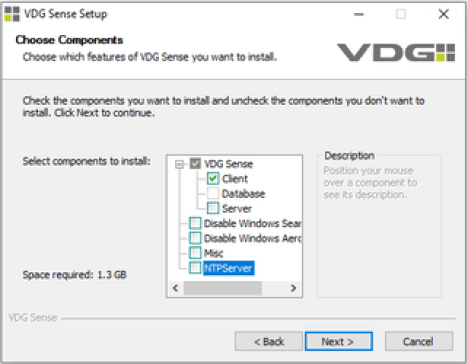Cancel the VDG Sense setup
The width and height of the screenshot is (468, 364).
click(x=419, y=341)
